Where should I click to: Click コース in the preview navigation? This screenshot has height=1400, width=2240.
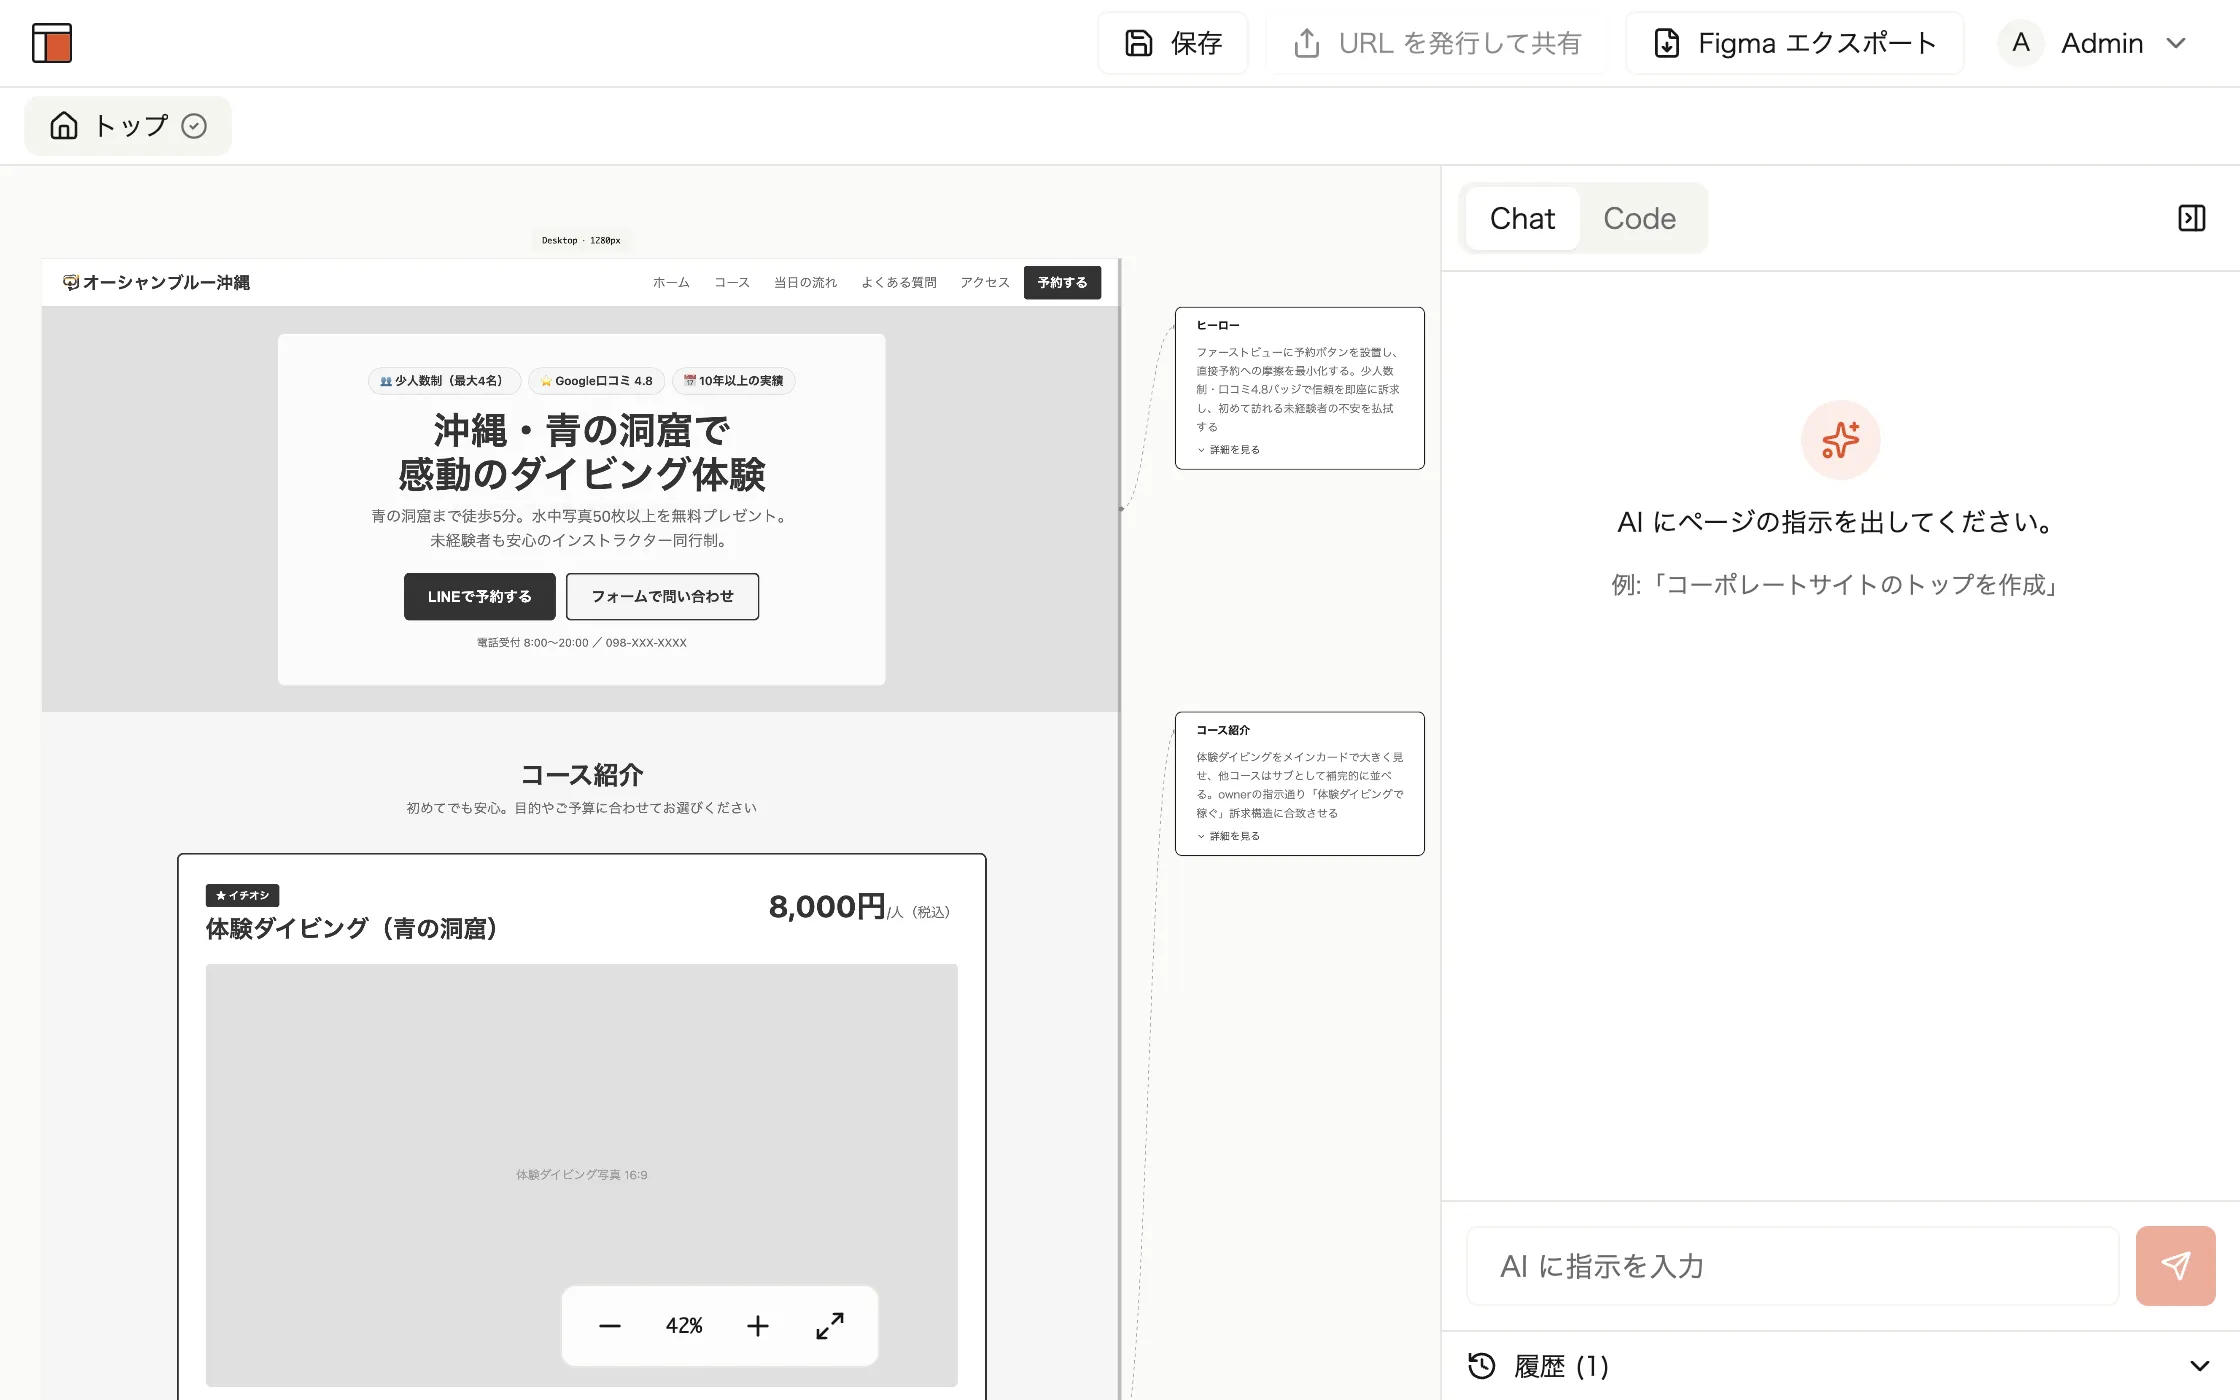tap(732, 283)
